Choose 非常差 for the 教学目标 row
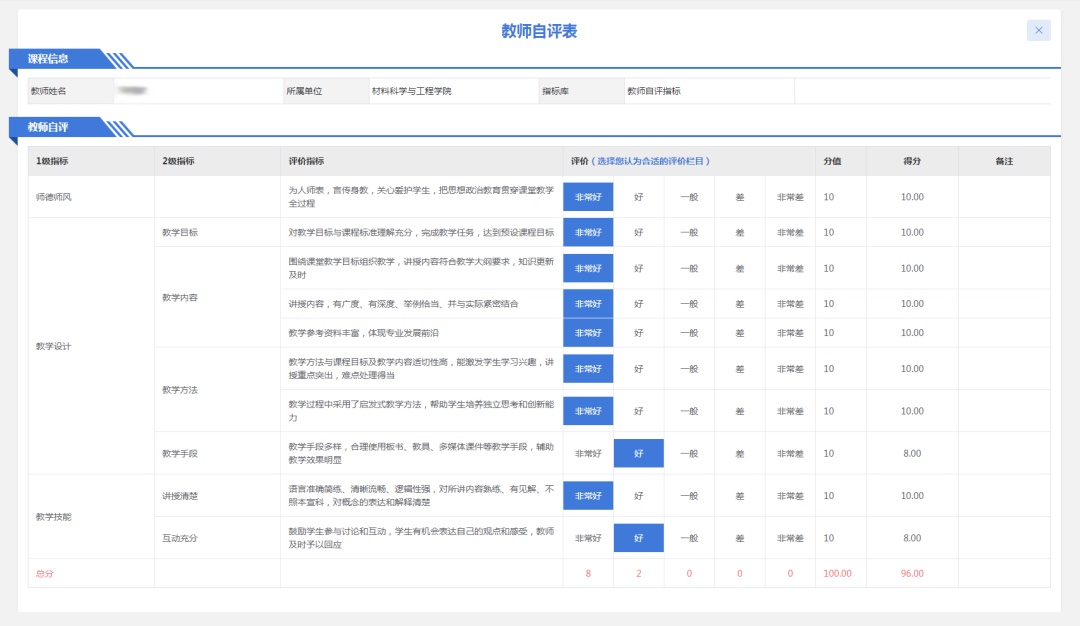The image size is (1080, 626). click(x=790, y=232)
